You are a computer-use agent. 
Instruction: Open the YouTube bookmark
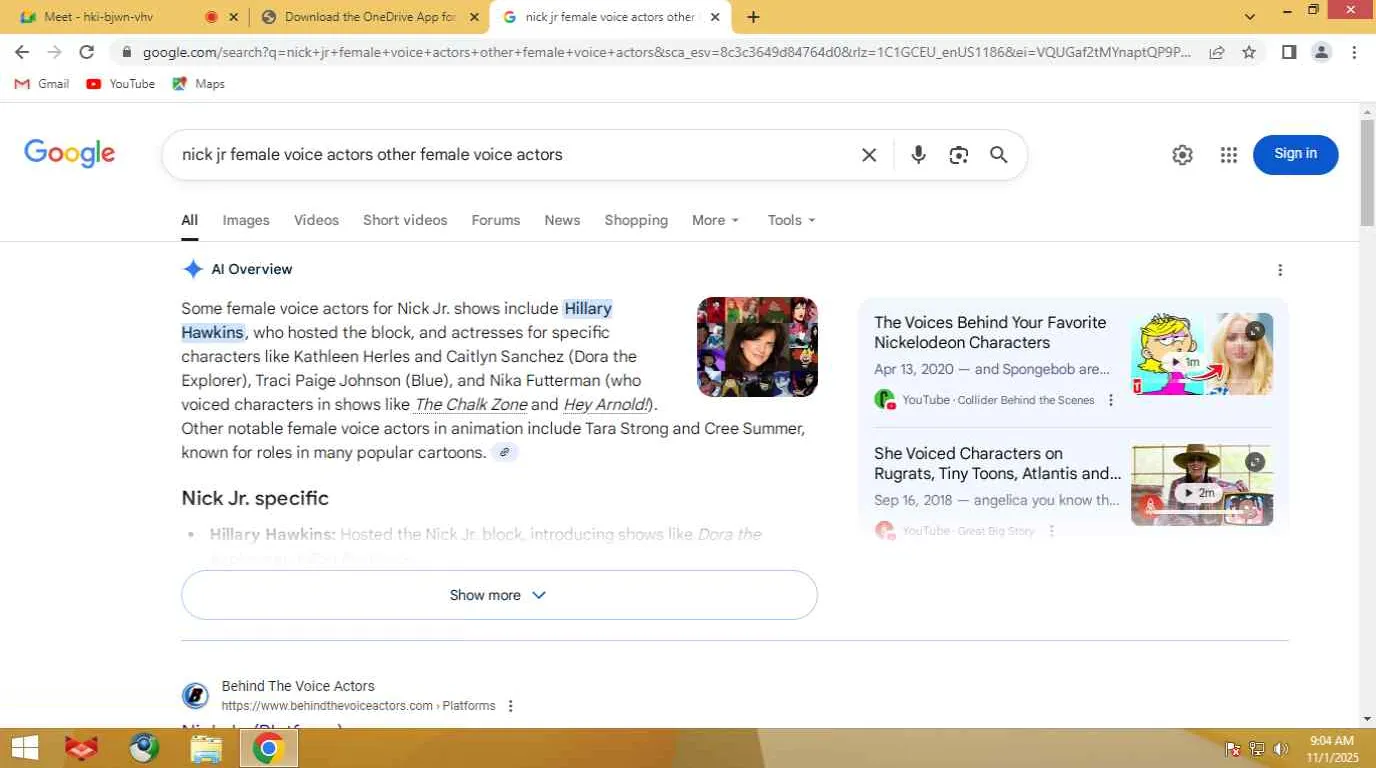click(121, 84)
